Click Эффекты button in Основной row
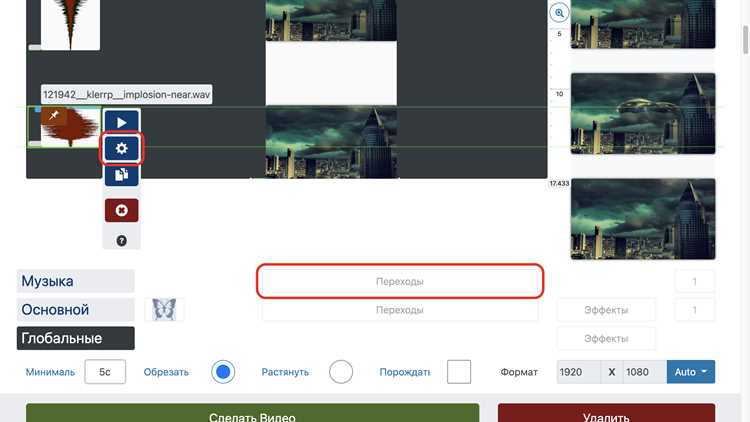Image resolution: width=750 pixels, height=422 pixels. (x=606, y=310)
